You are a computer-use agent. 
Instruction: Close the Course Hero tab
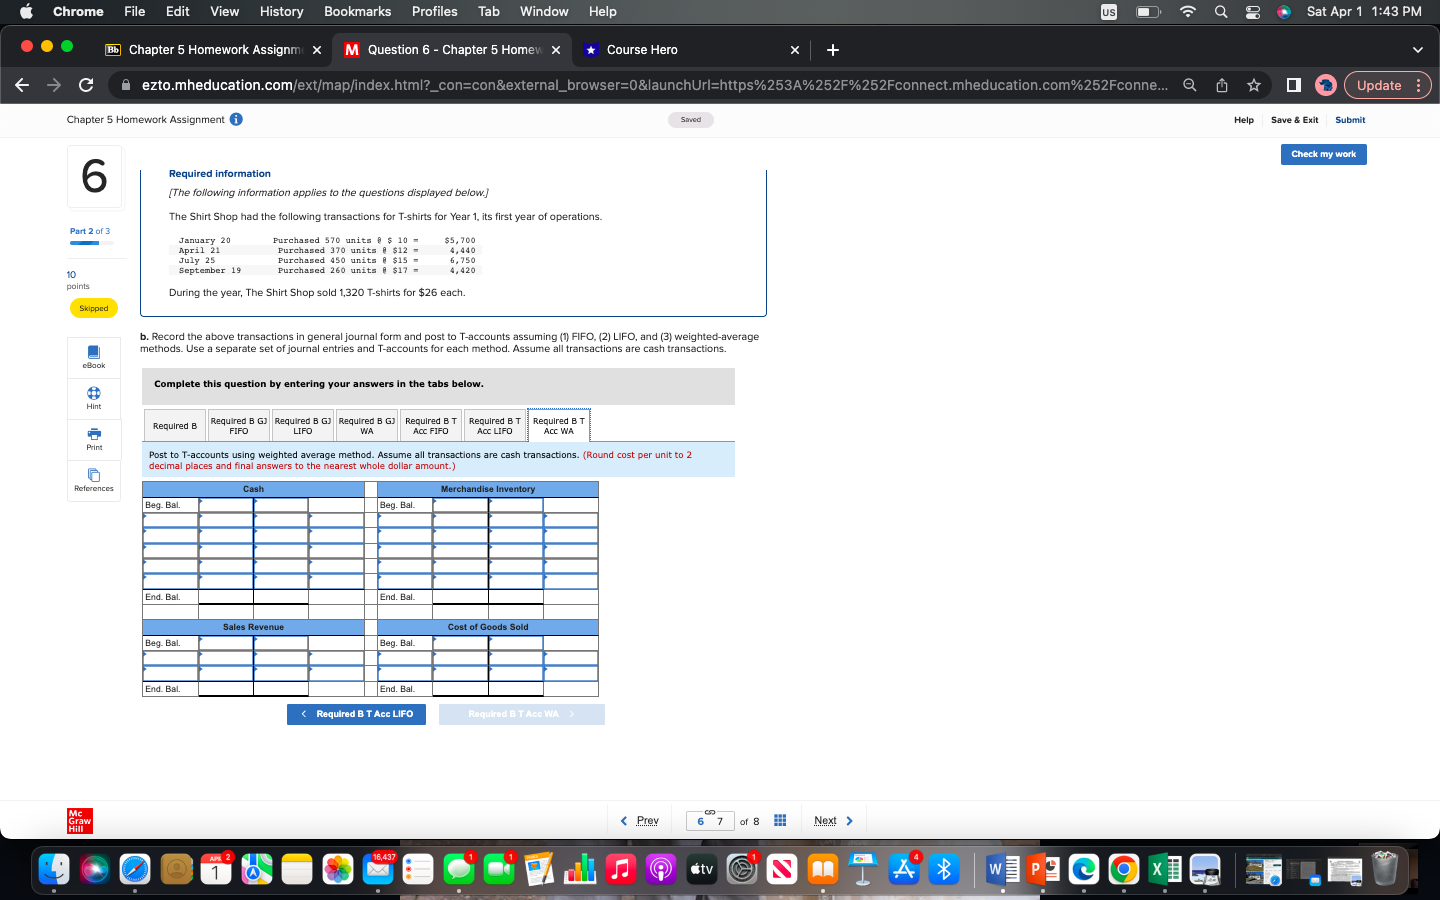795,50
